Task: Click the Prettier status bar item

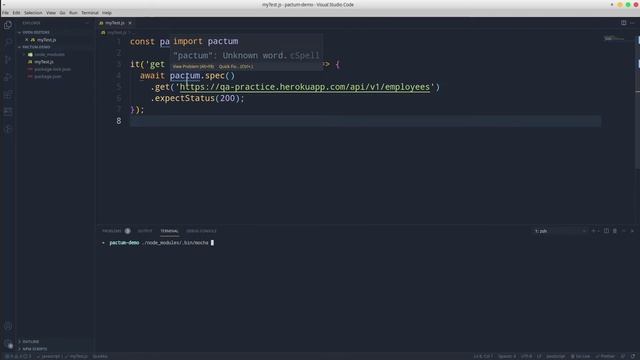Action: 605,356
